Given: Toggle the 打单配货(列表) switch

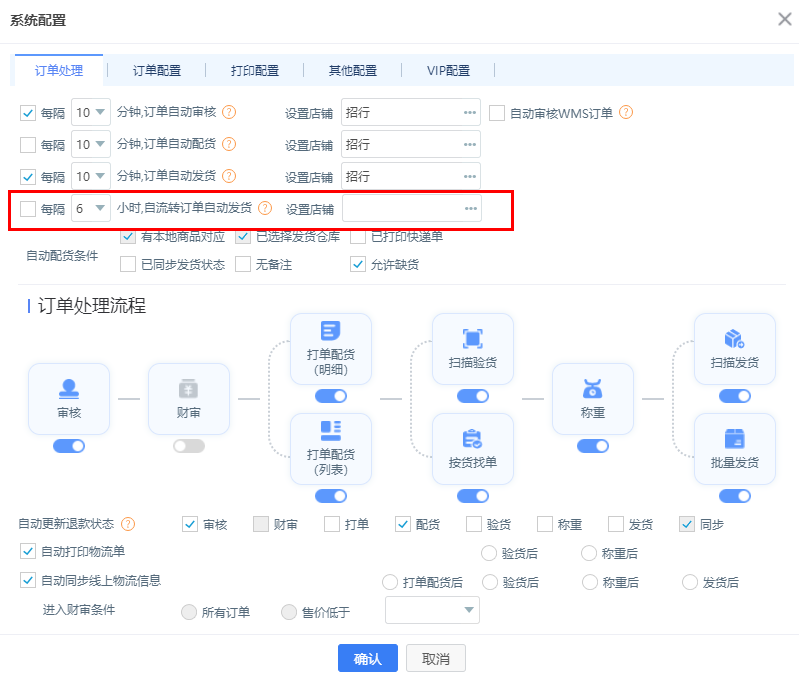Looking at the screenshot, I should [331, 496].
